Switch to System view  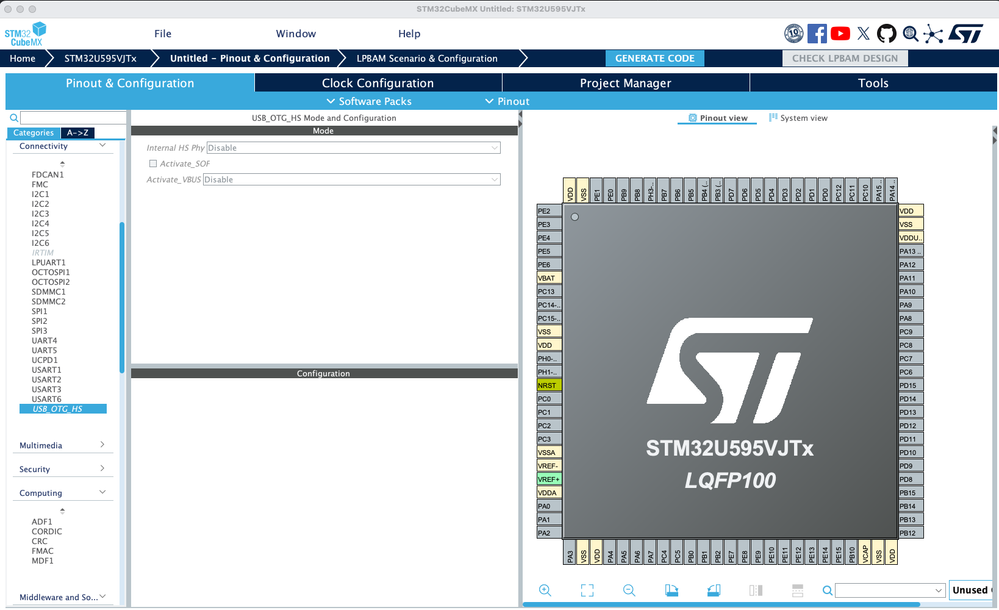(x=798, y=118)
